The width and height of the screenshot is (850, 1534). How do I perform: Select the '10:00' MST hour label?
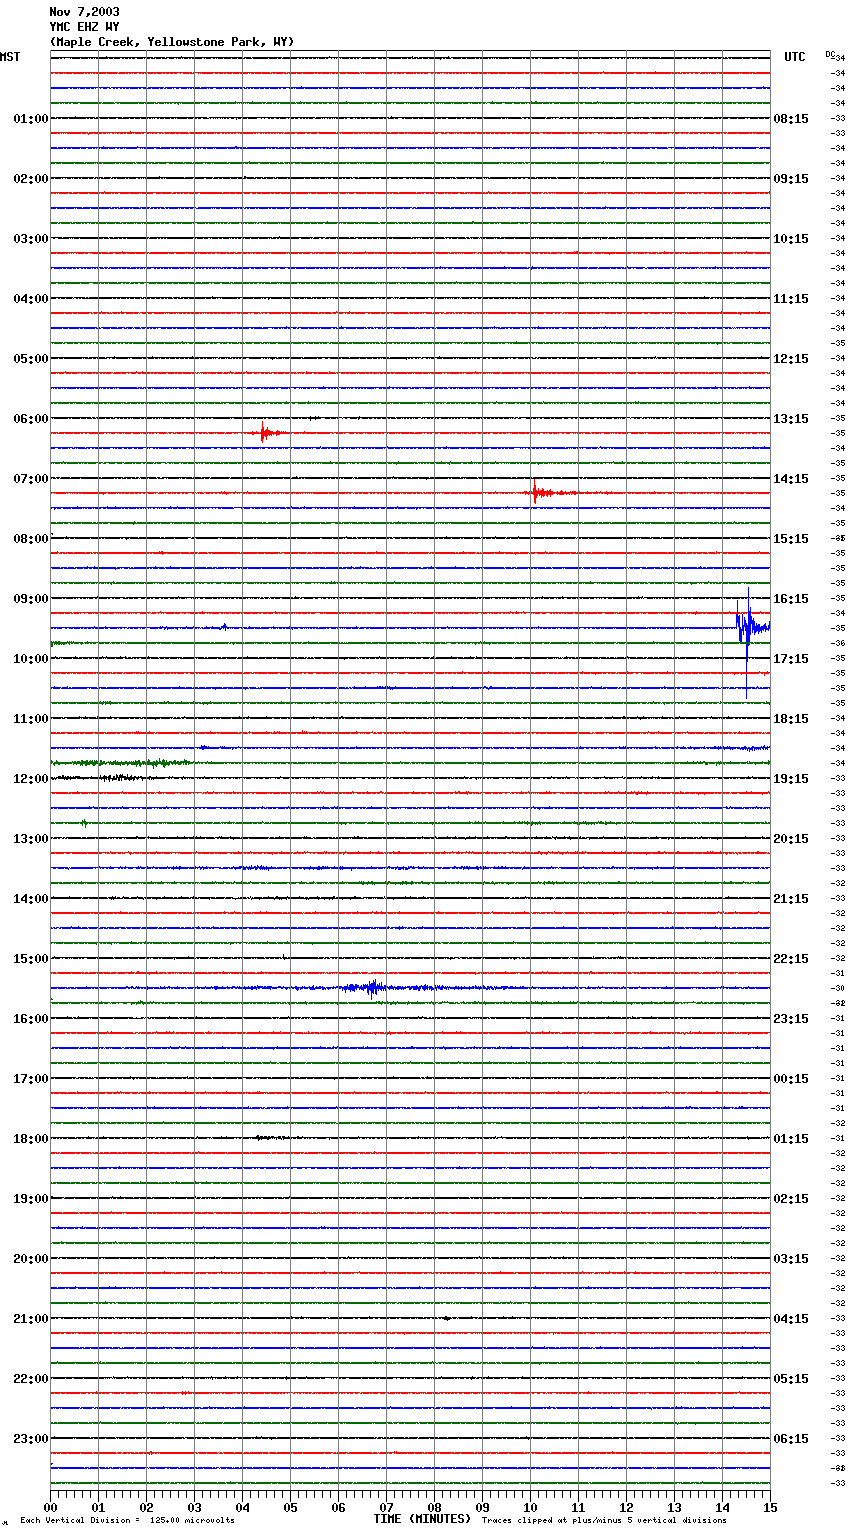tap(31, 659)
